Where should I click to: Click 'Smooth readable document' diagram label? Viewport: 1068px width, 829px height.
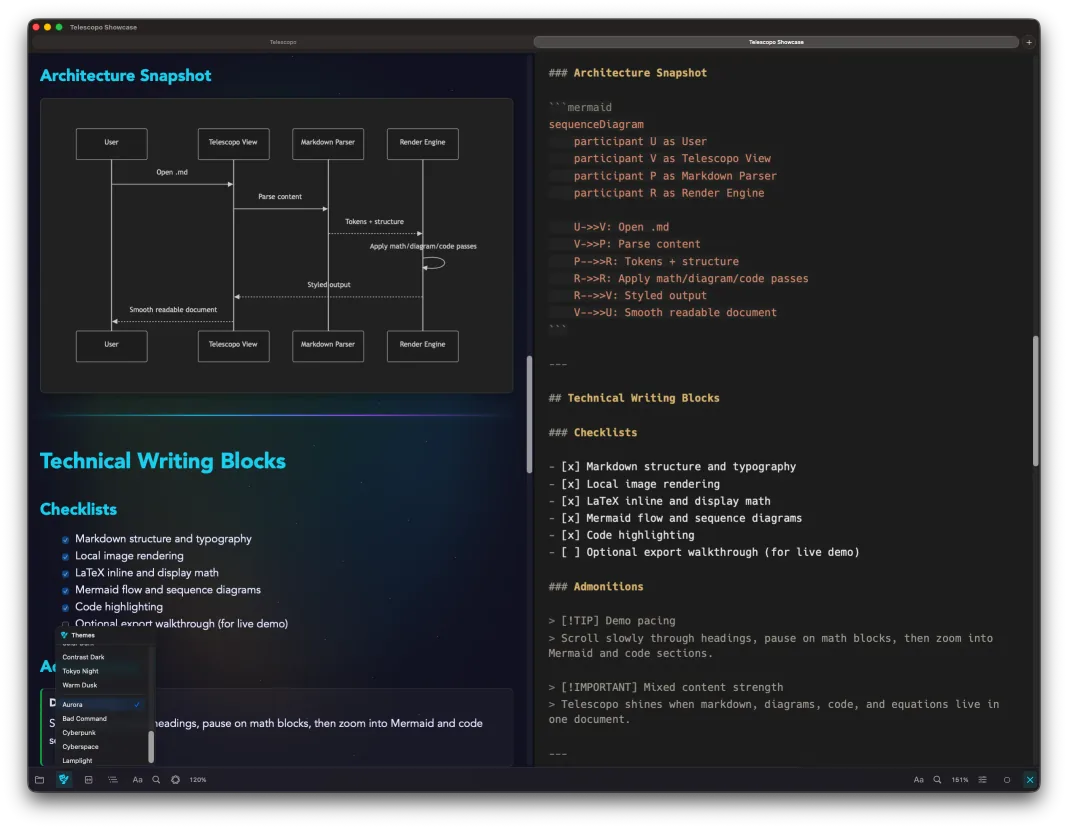click(173, 310)
